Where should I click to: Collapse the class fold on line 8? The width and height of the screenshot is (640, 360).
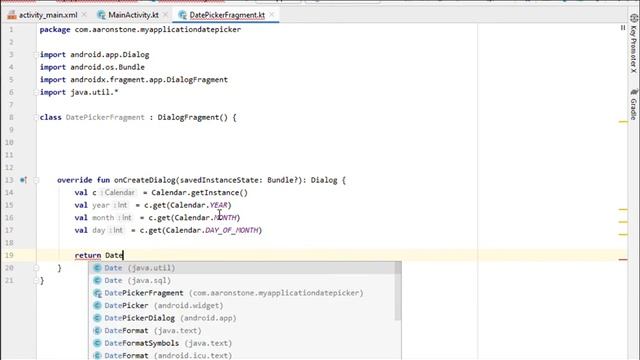tap(36, 118)
